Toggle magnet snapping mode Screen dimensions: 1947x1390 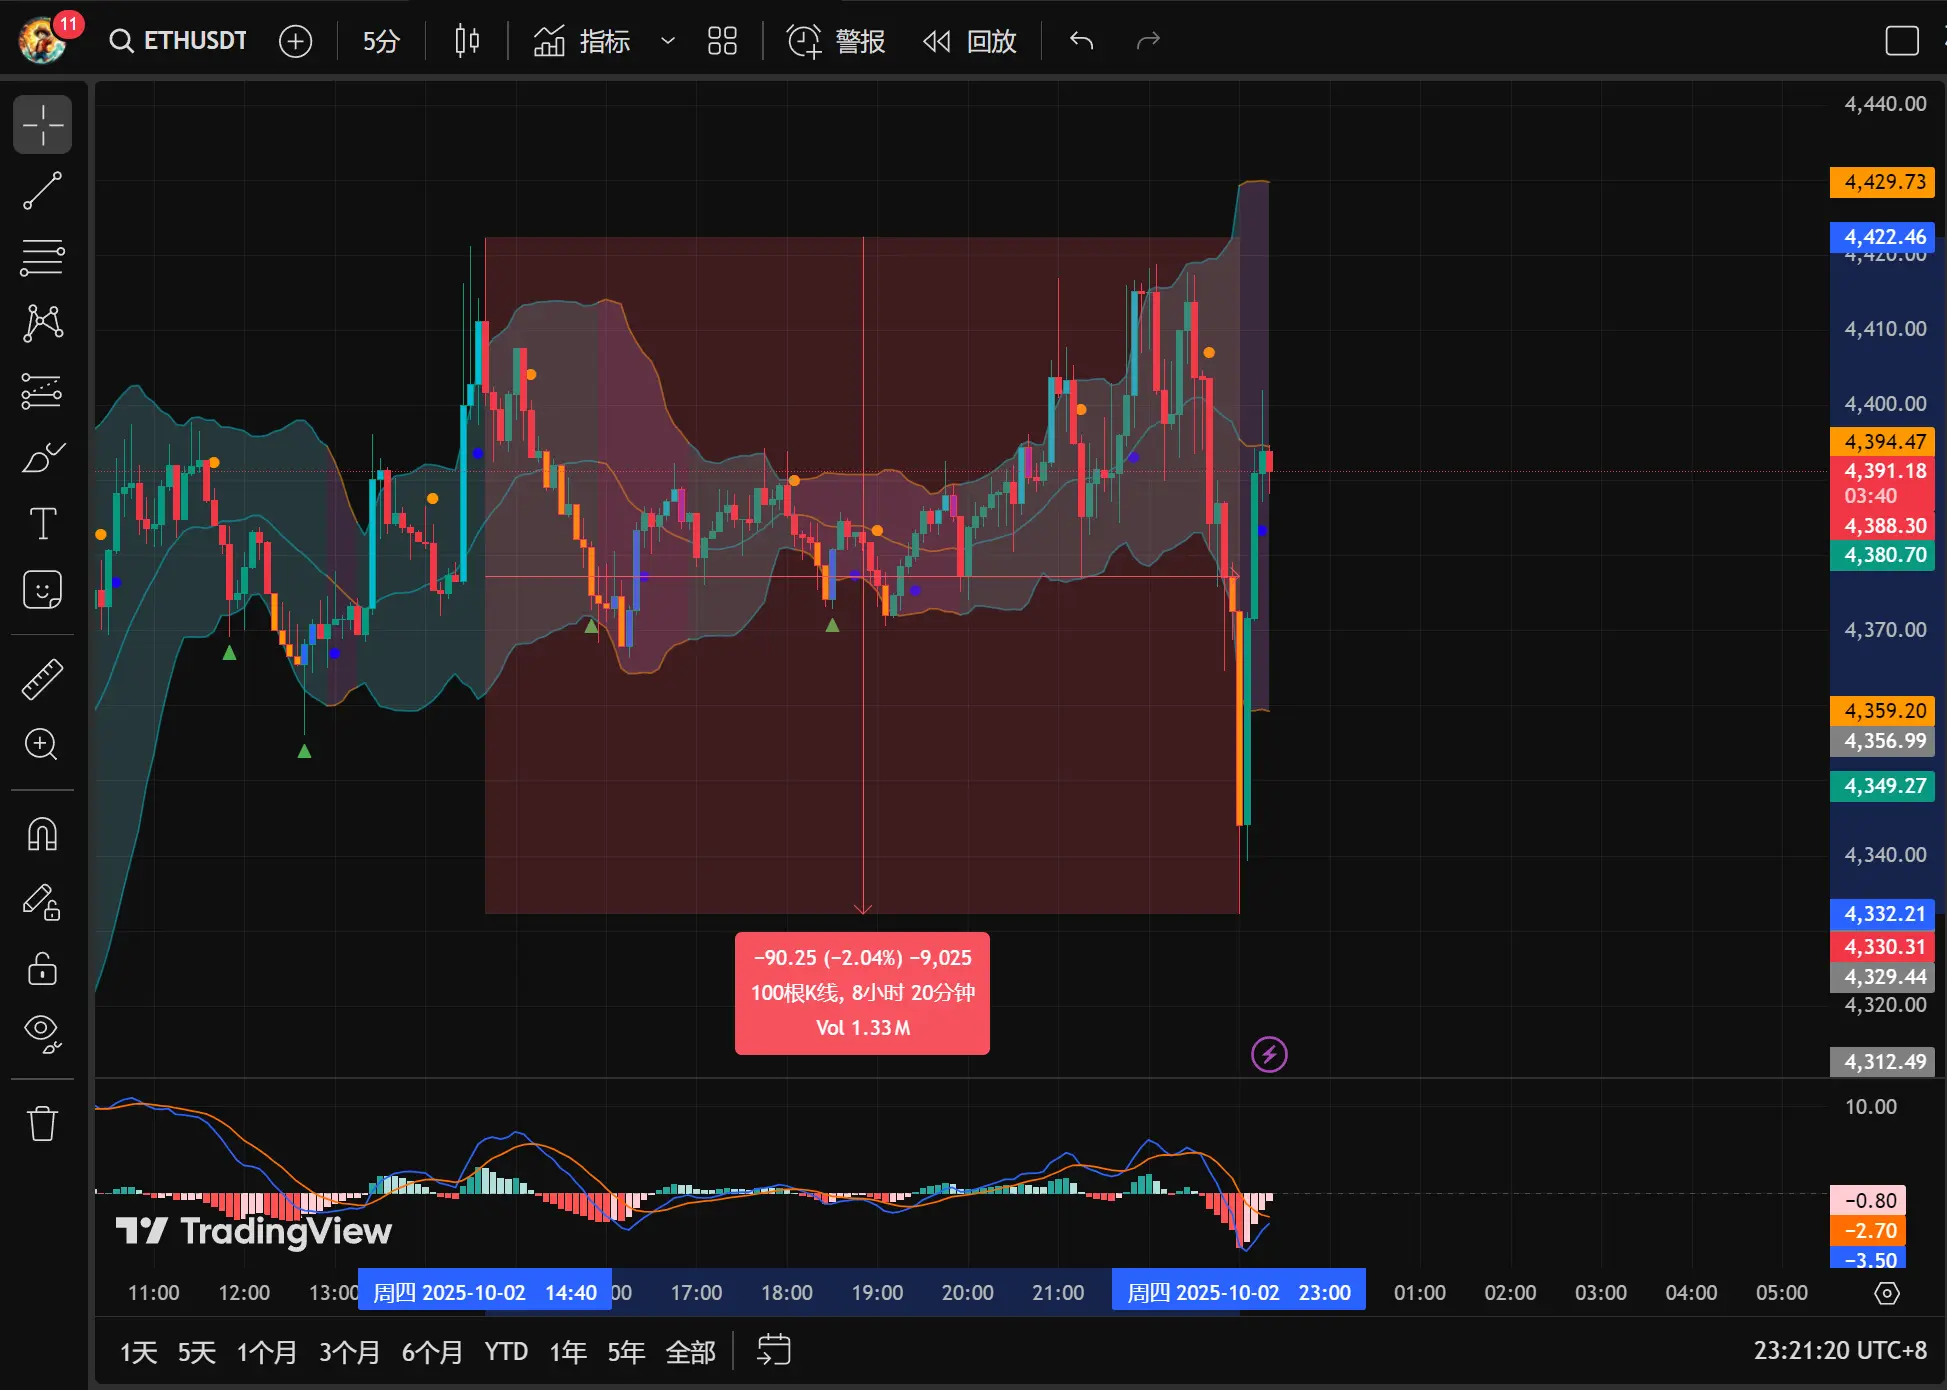(x=42, y=834)
